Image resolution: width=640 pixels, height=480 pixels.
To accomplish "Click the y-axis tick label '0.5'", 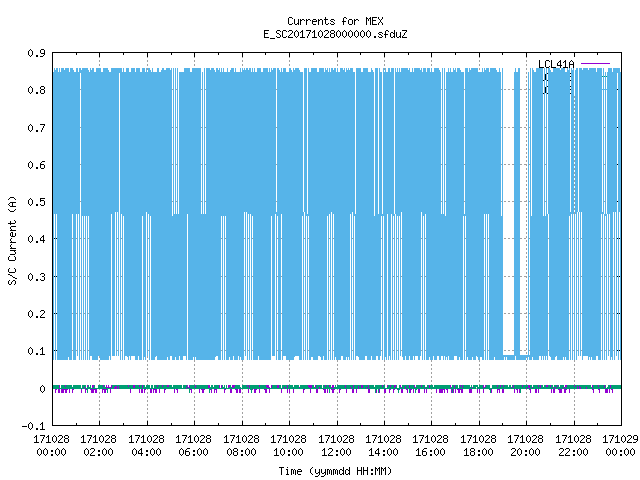I will click(x=36, y=202).
